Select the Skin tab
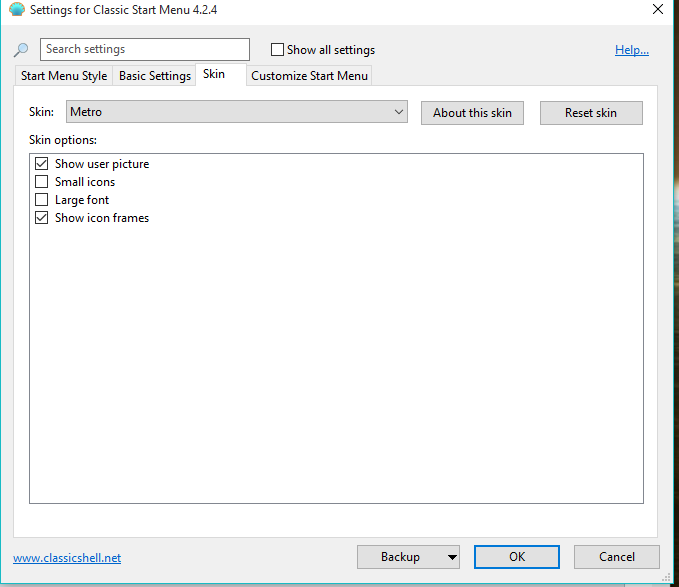Image resolution: width=679 pixels, height=587 pixels. click(x=221, y=74)
